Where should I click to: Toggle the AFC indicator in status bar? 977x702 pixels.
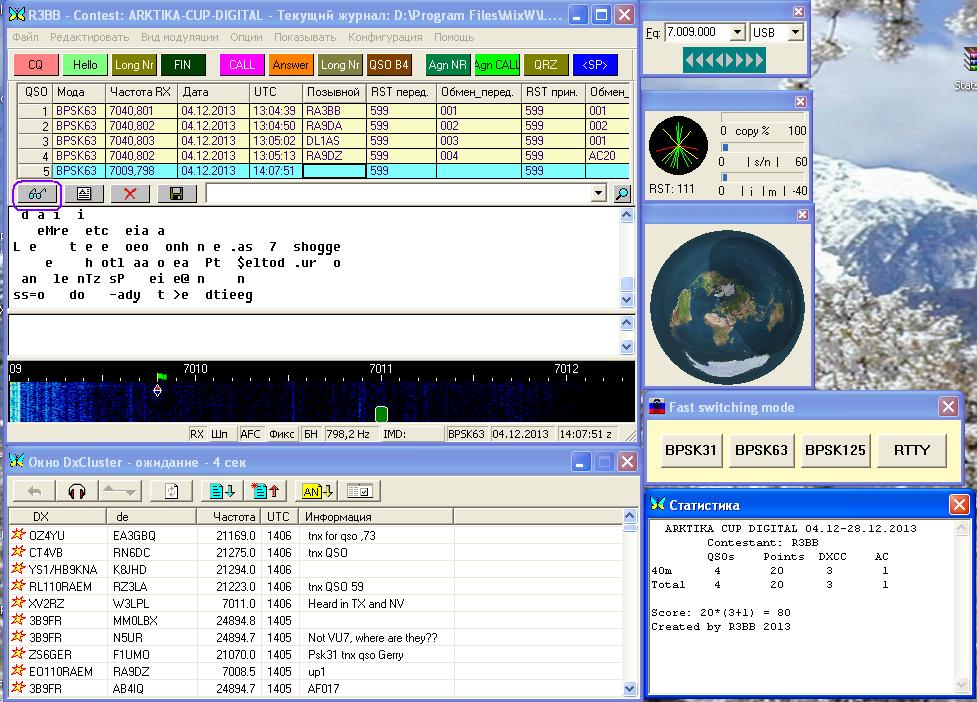251,434
